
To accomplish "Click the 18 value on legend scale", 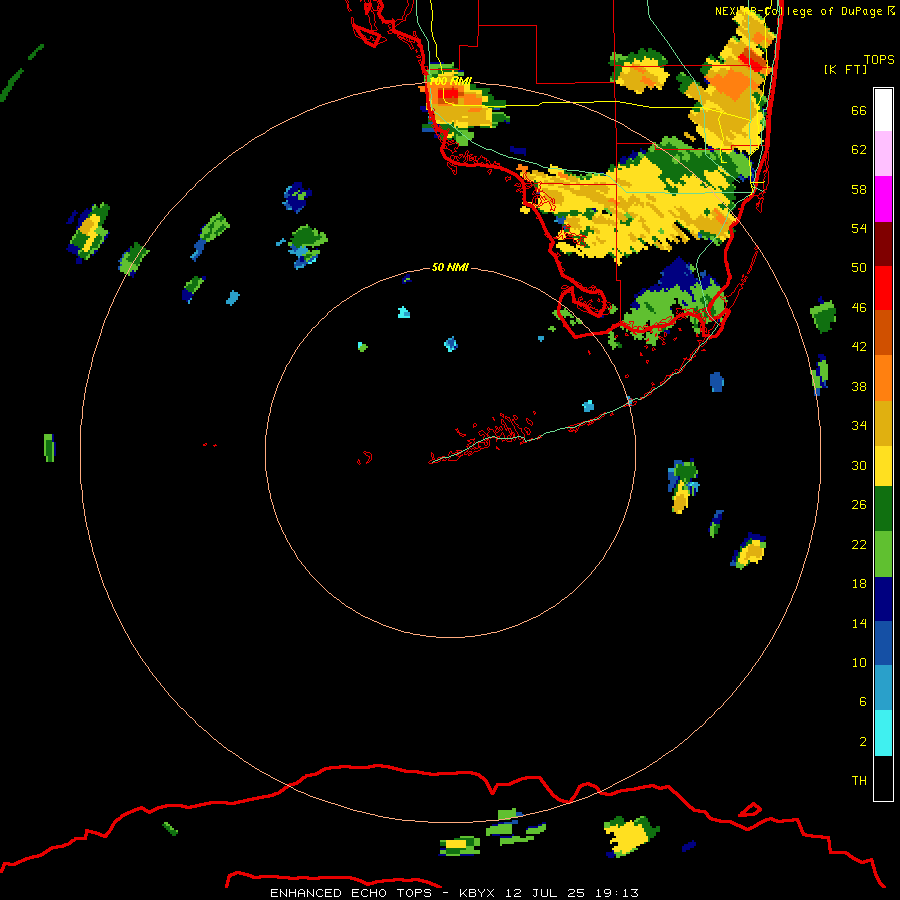I will tap(859, 584).
